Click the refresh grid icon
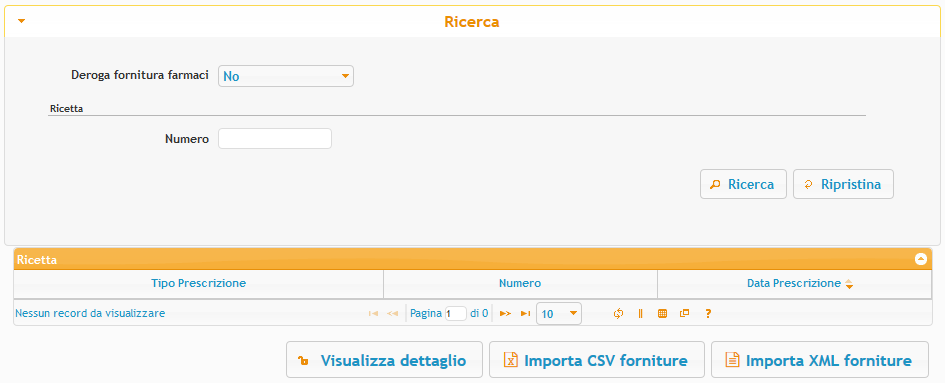945x383 pixels. coord(618,314)
